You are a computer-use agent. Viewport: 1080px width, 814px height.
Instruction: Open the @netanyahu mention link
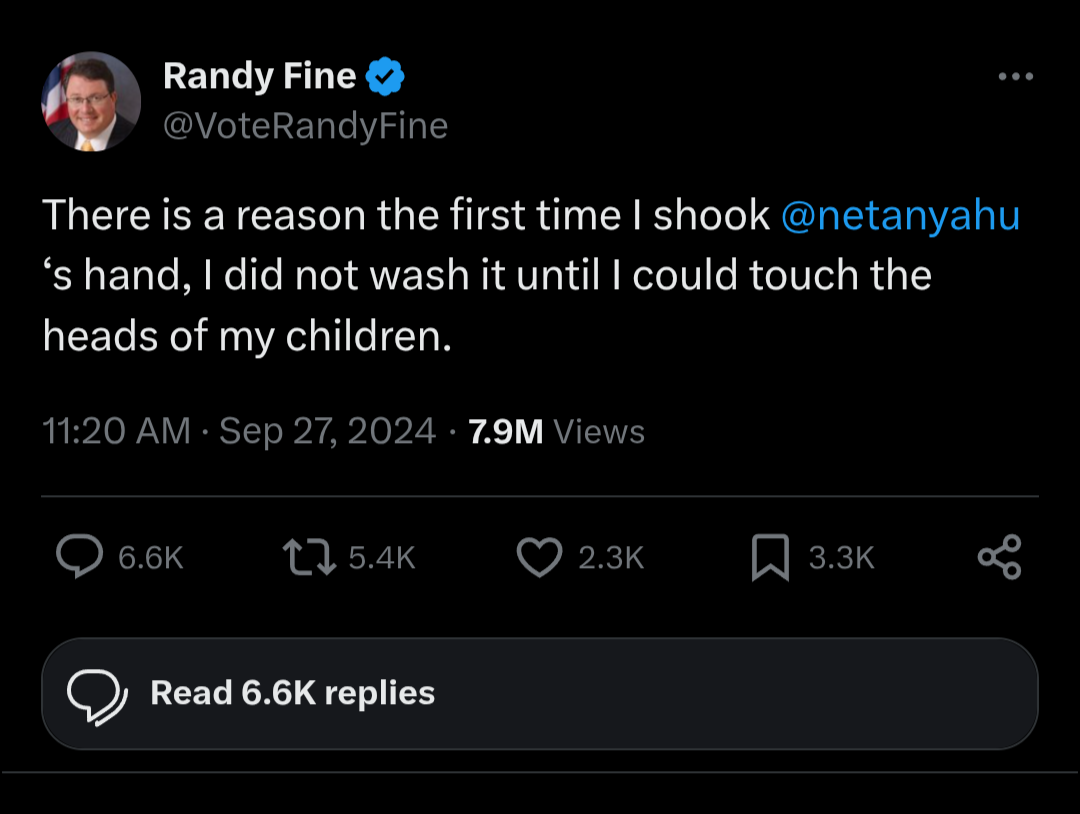point(899,216)
